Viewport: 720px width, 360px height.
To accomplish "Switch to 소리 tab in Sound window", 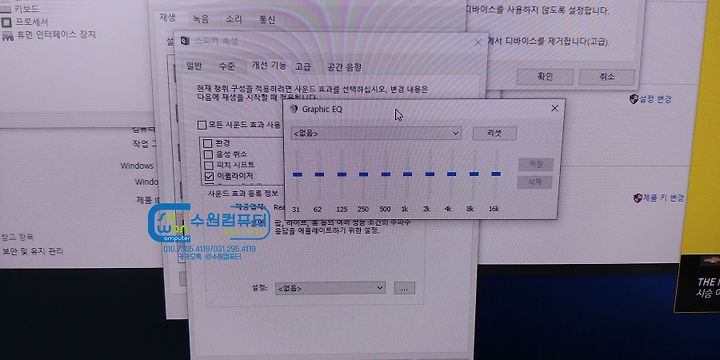I will (x=234, y=19).
